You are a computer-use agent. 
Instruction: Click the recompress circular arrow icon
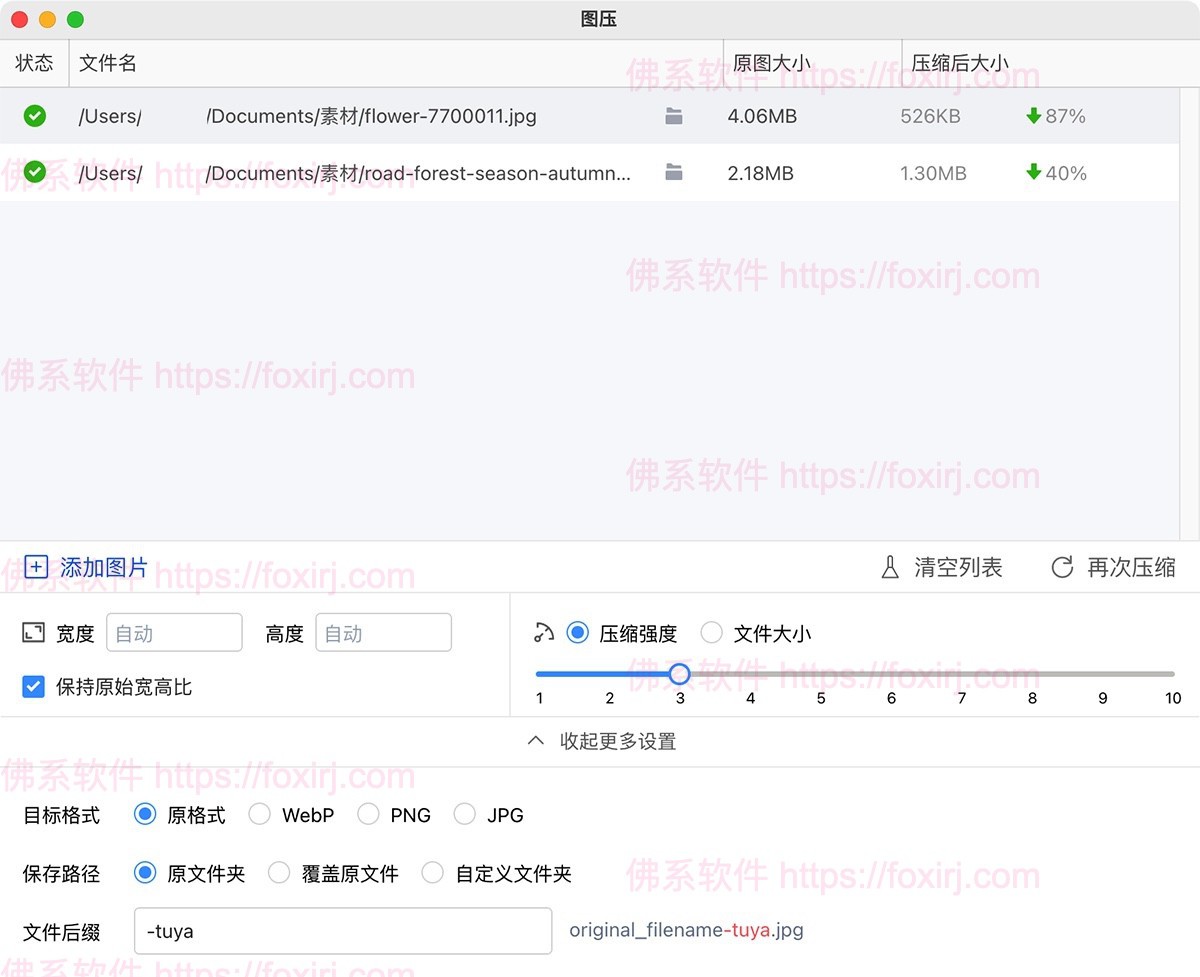tap(1062, 568)
